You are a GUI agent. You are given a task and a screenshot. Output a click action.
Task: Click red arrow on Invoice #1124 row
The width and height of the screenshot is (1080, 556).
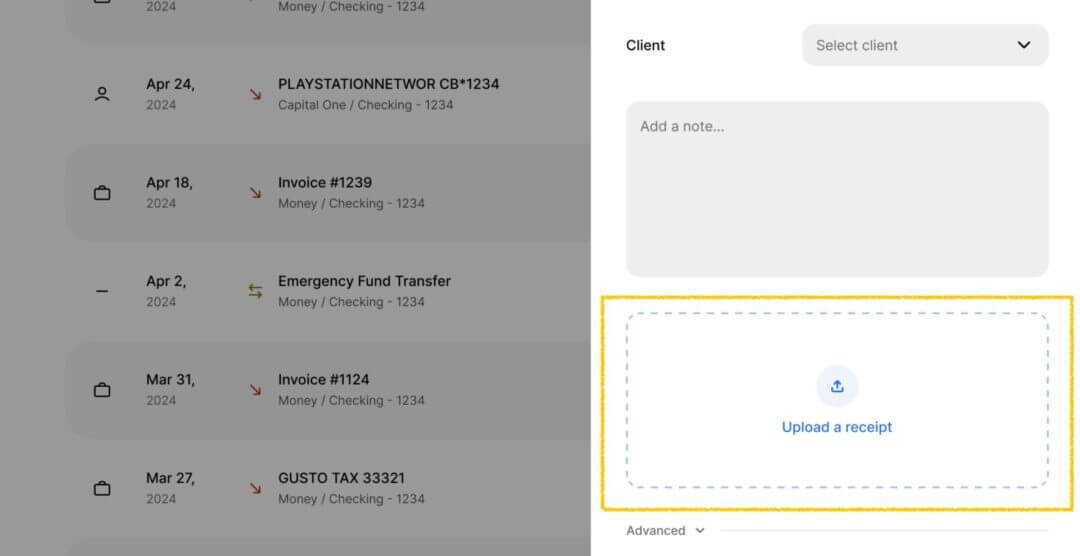pyautogui.click(x=256, y=390)
